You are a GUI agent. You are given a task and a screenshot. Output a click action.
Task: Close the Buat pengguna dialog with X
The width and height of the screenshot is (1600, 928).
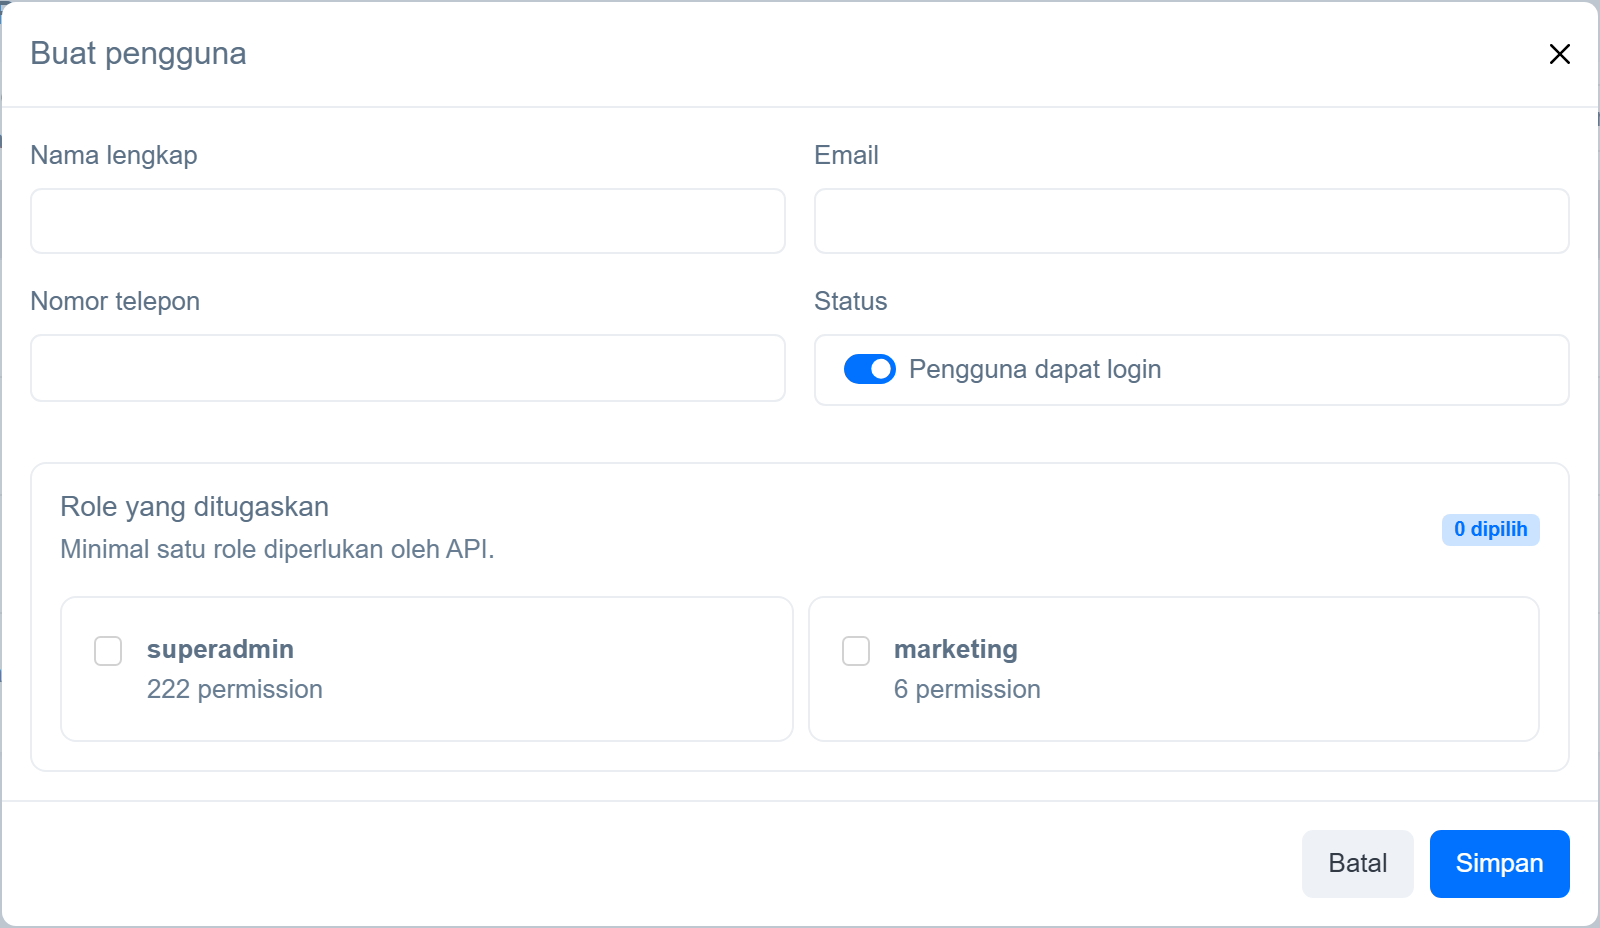[x=1559, y=54]
